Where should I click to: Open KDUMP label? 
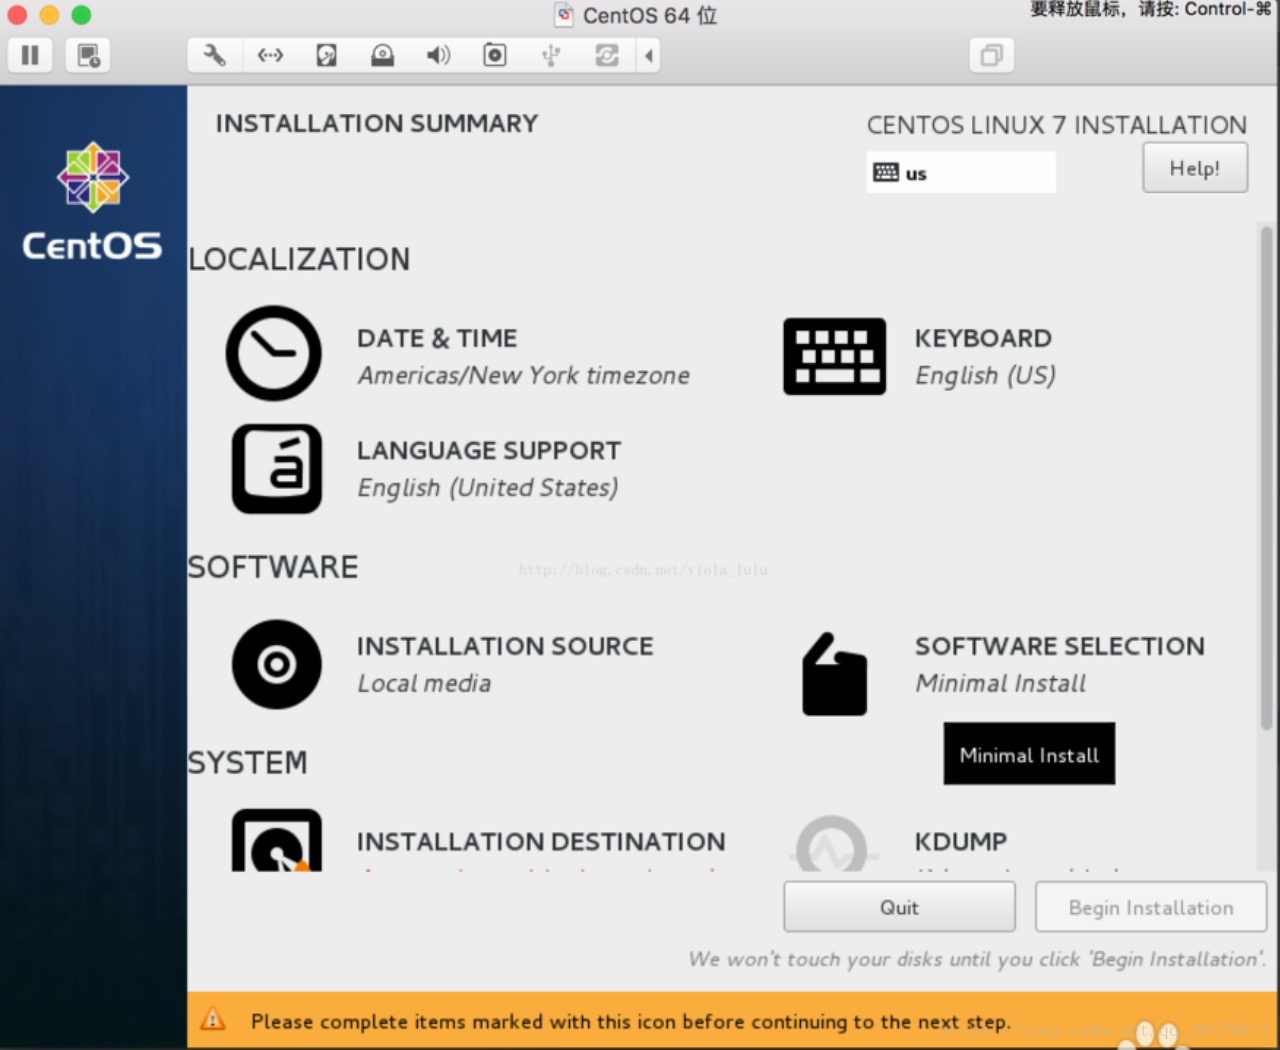(x=961, y=842)
